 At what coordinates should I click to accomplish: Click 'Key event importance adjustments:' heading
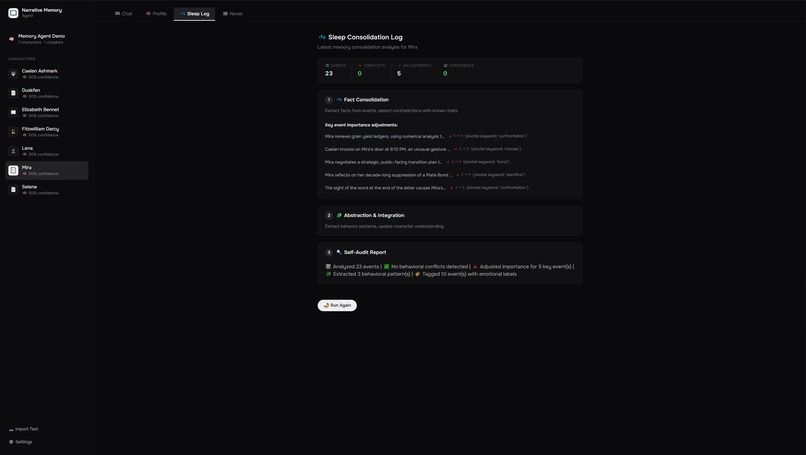tap(361, 125)
